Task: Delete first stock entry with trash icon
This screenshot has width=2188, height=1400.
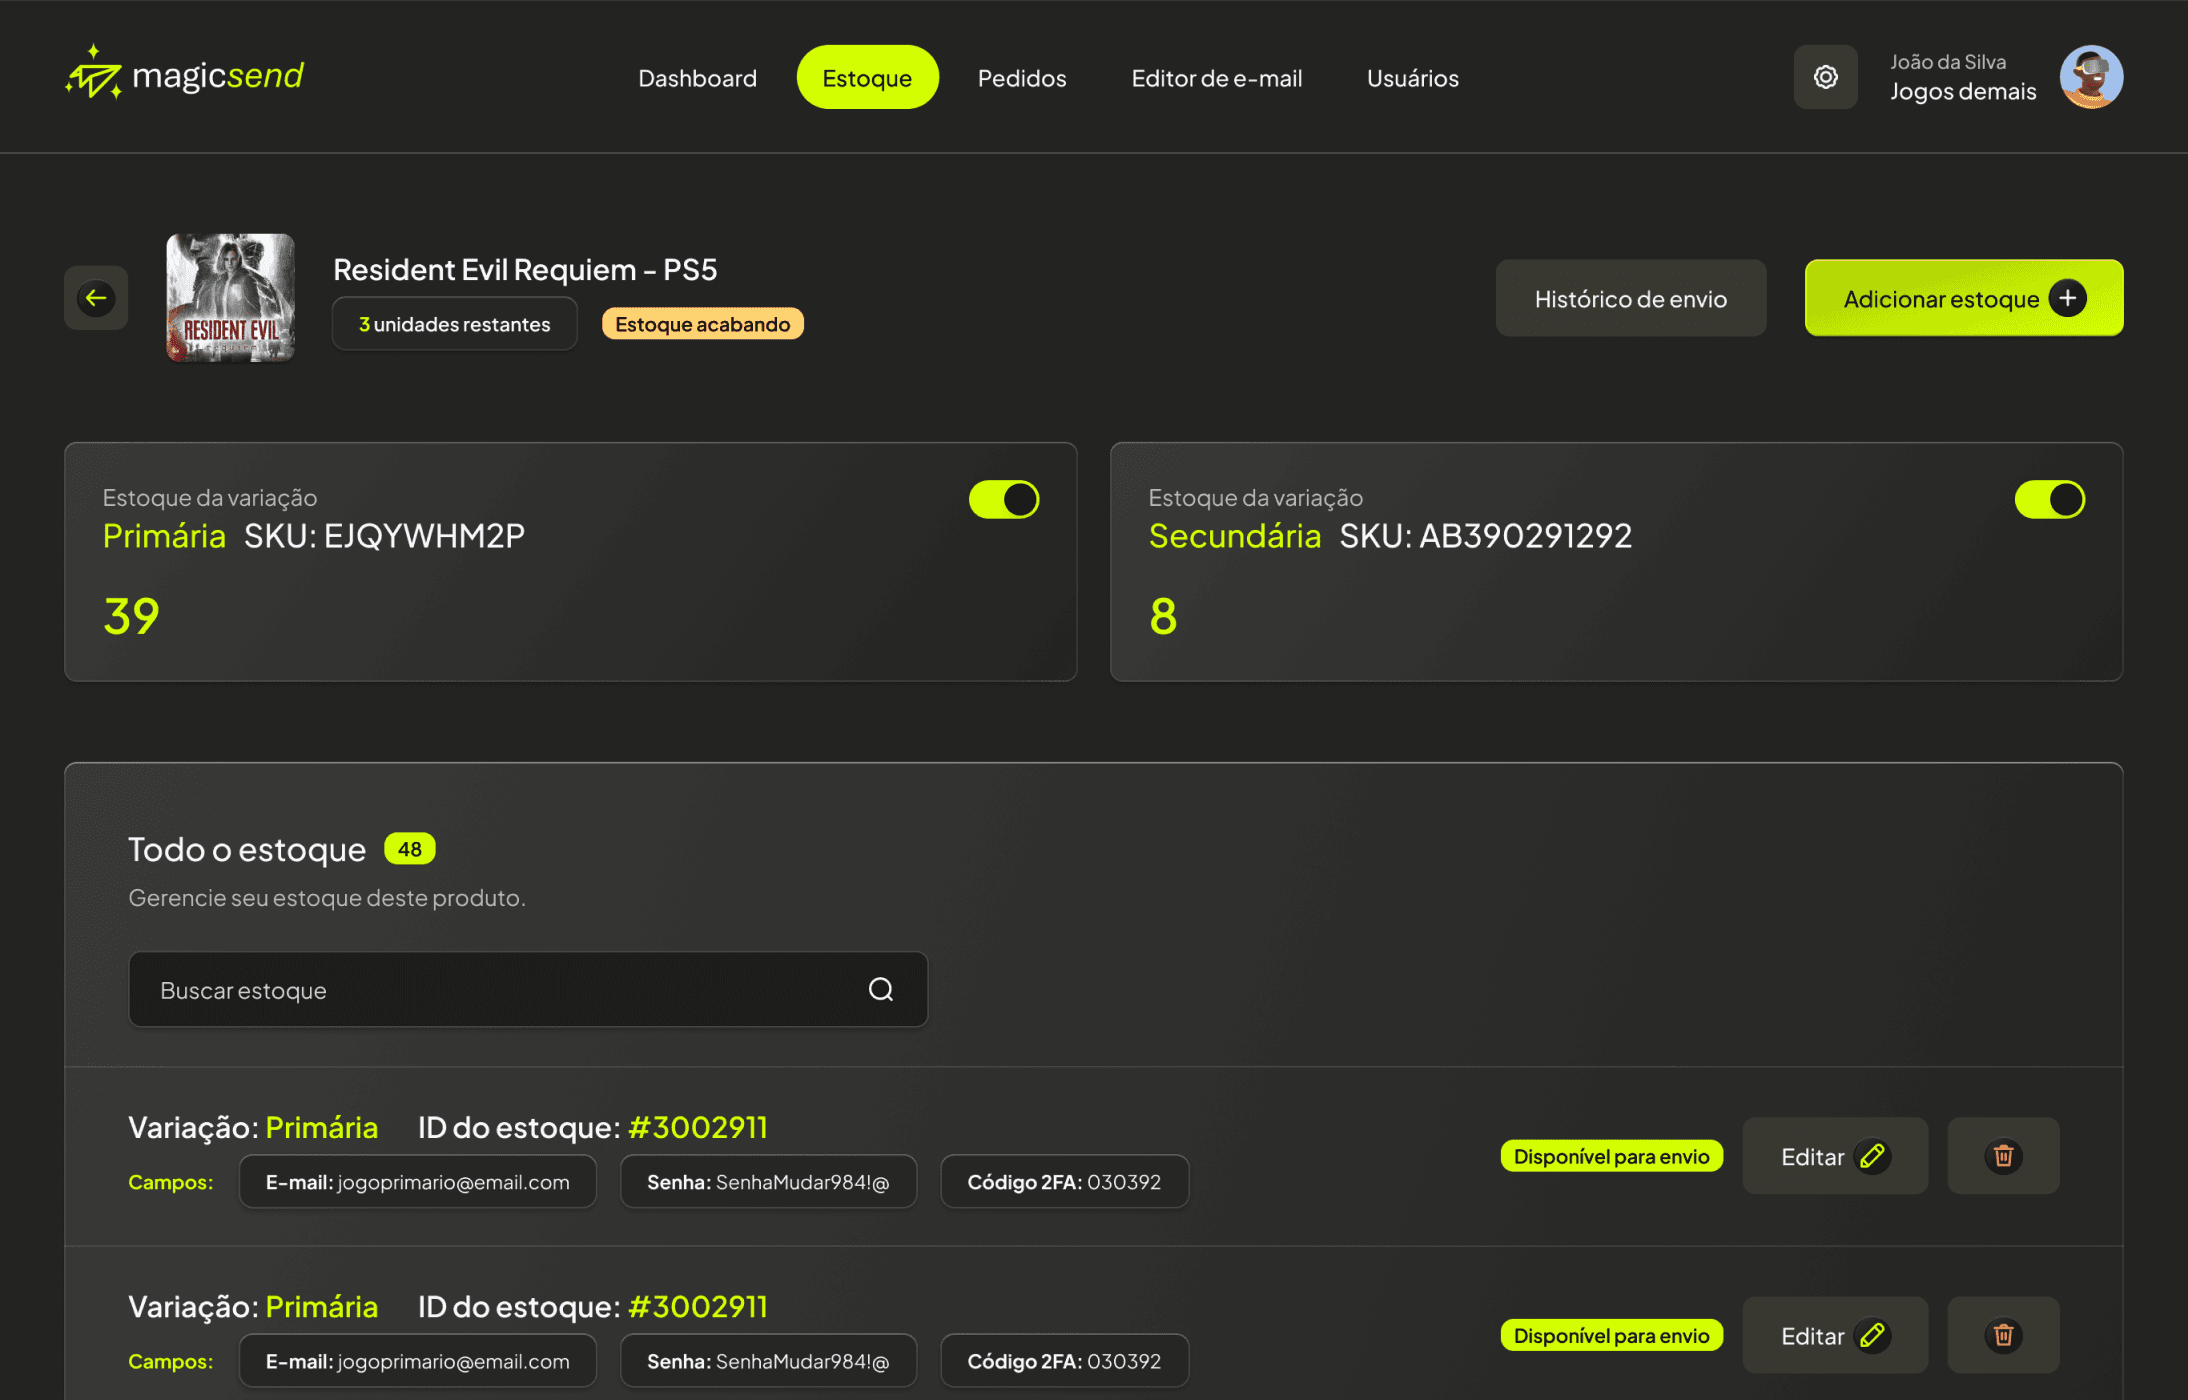Action: pos(2003,1156)
